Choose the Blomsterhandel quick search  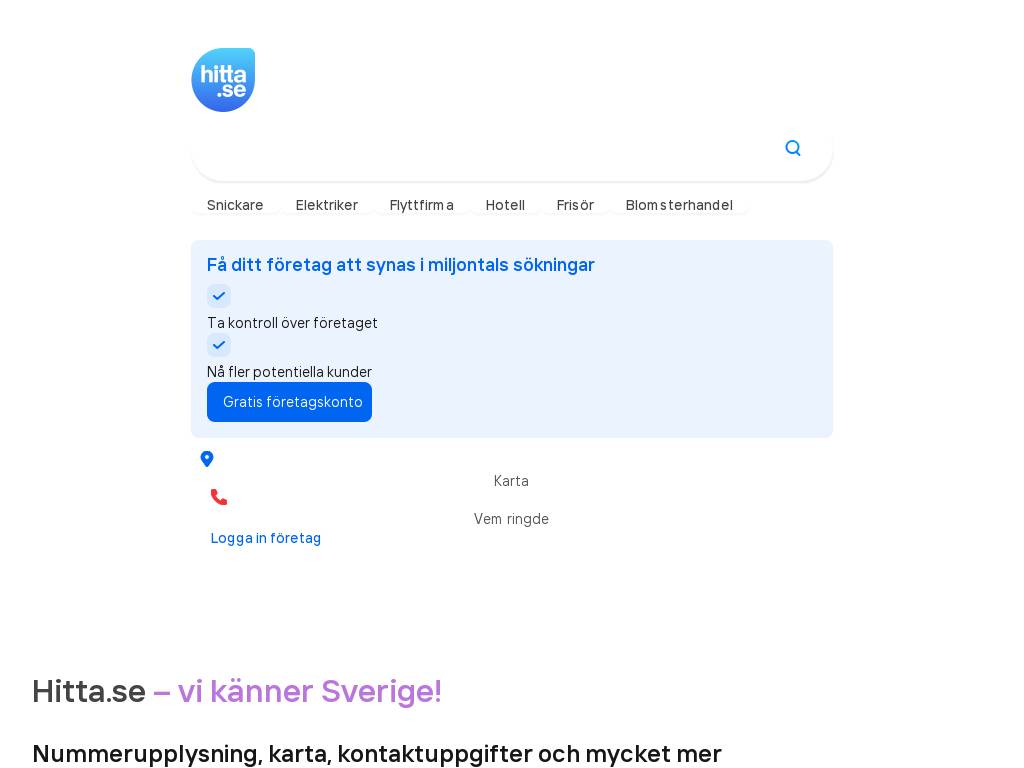point(679,205)
